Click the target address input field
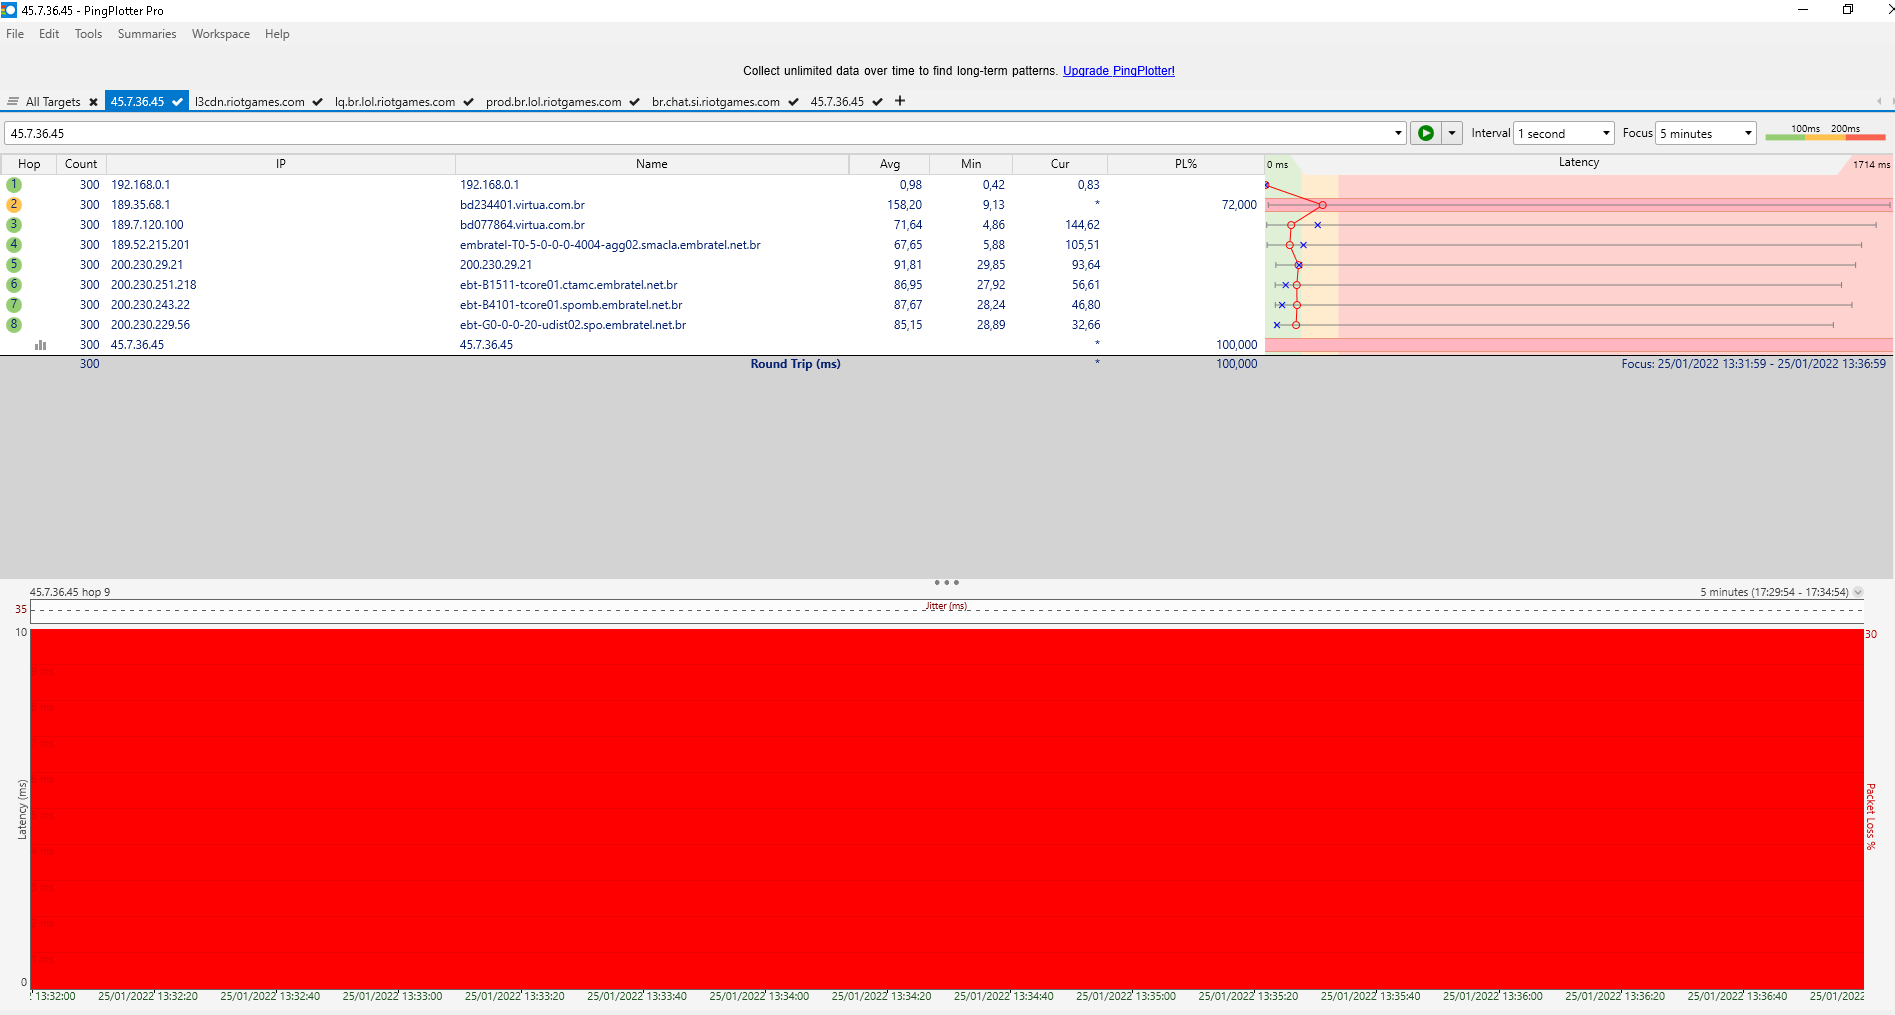 tap(698, 133)
